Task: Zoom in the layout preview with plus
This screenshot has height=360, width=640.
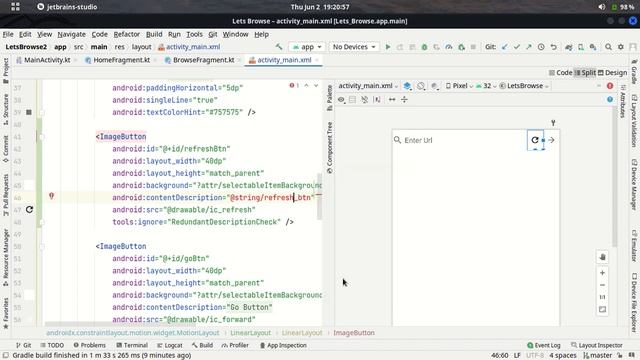Action: (602, 273)
